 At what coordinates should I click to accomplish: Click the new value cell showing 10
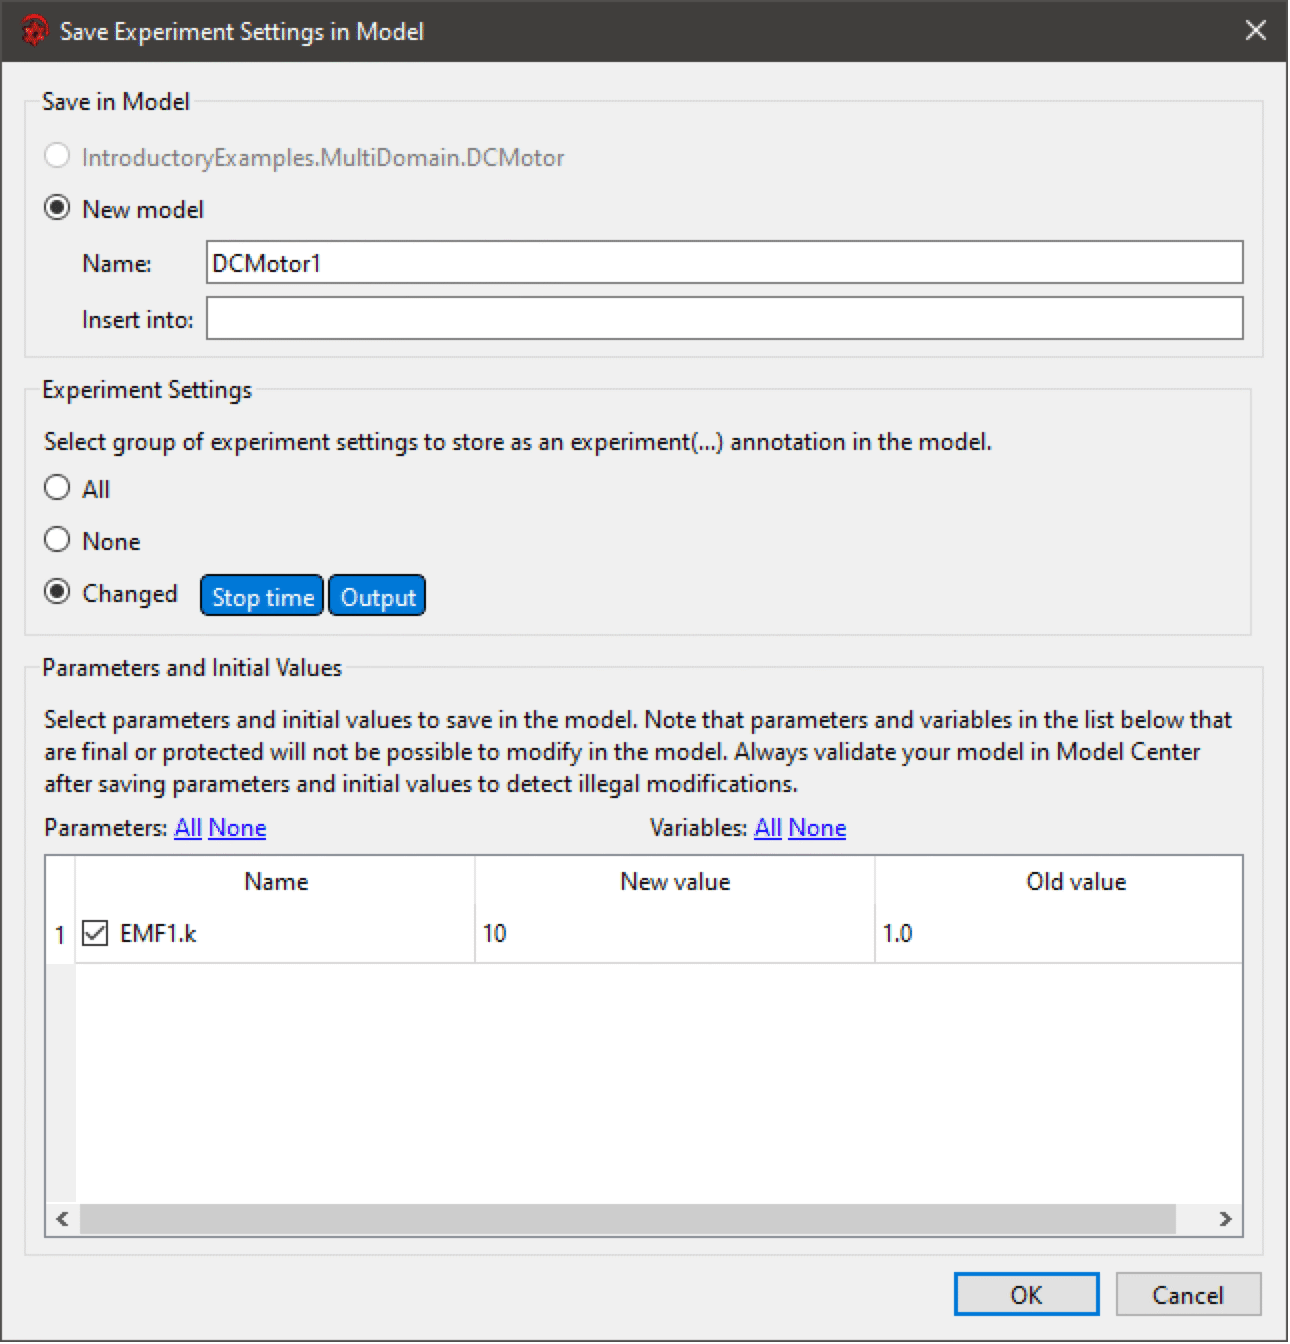[675, 934]
